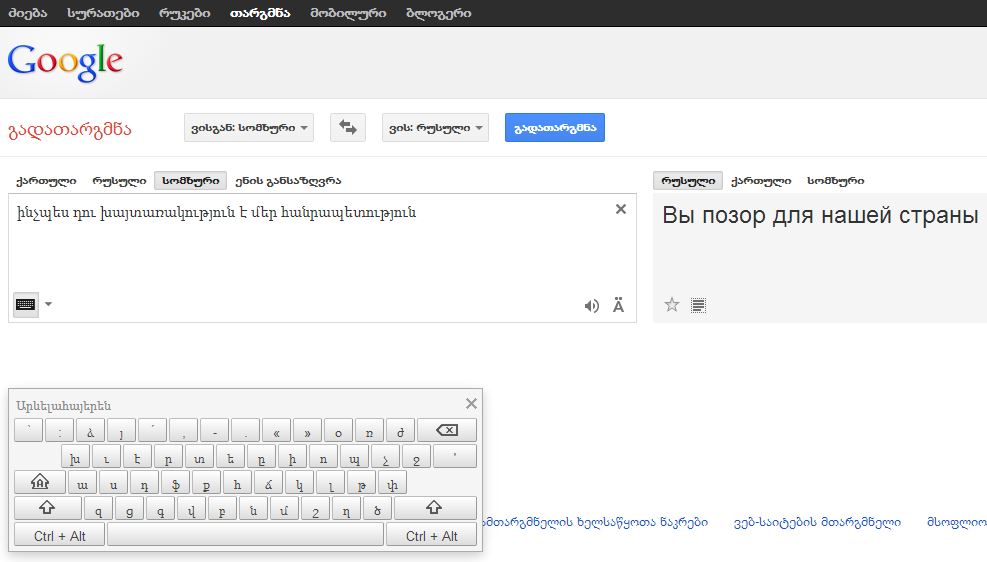Click the blue გადათარგმნა translate button
This screenshot has width=987, height=562.
click(x=555, y=128)
